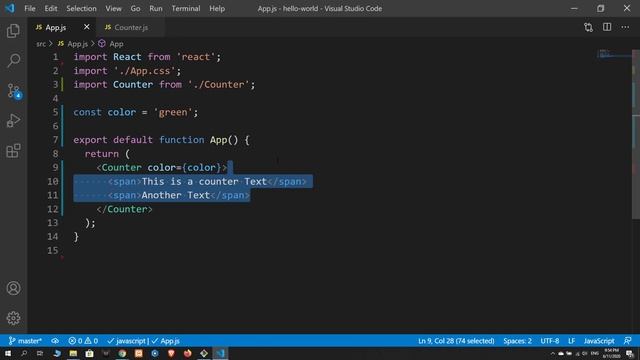Click the src breadcrumb segment
This screenshot has height=360, width=640.
tap(41, 44)
